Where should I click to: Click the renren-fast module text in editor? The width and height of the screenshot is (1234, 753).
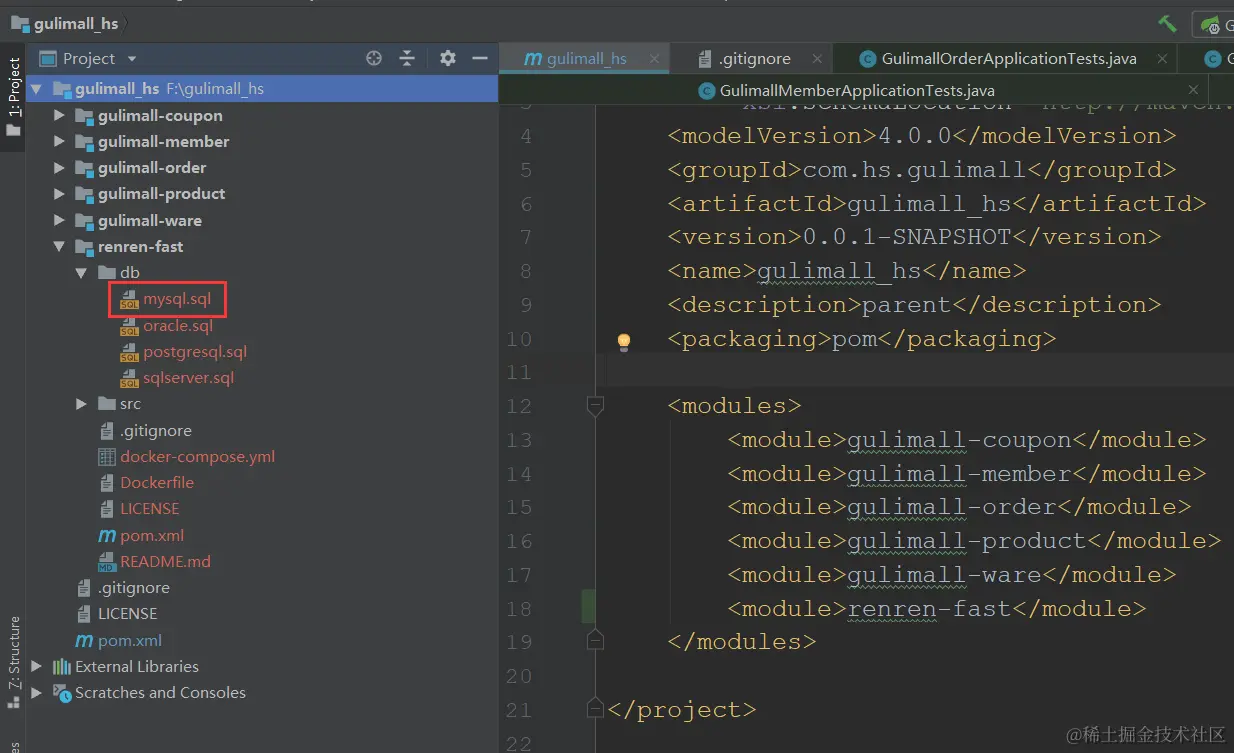click(929, 608)
